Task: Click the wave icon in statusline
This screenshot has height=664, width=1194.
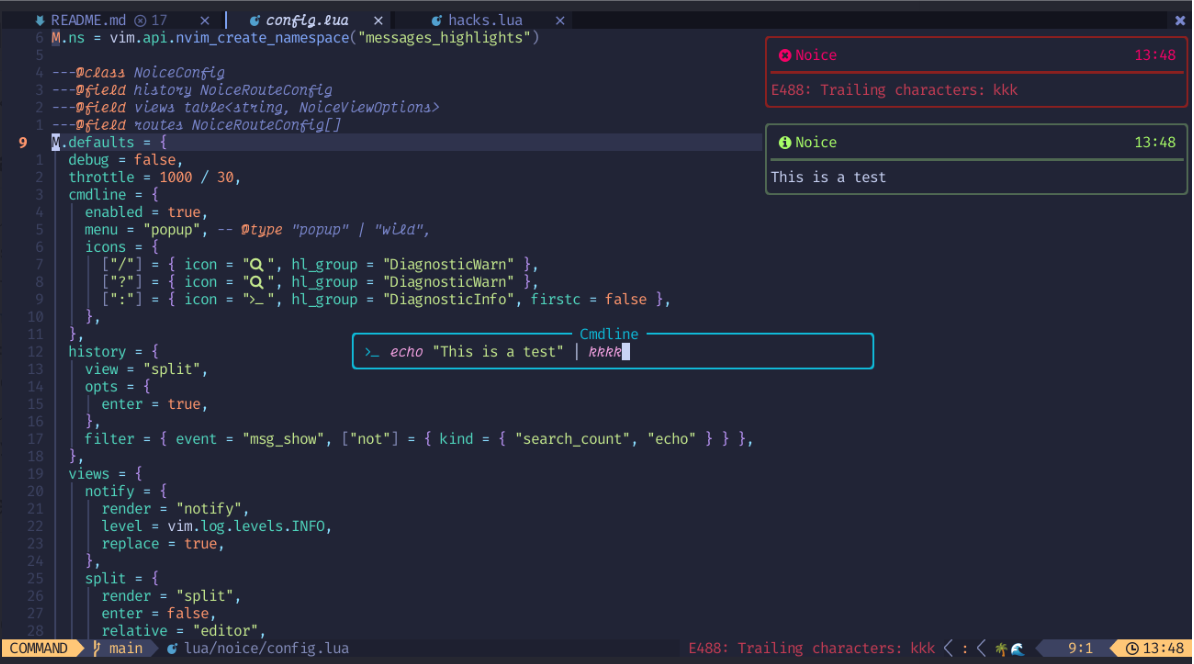Action: (x=1017, y=649)
